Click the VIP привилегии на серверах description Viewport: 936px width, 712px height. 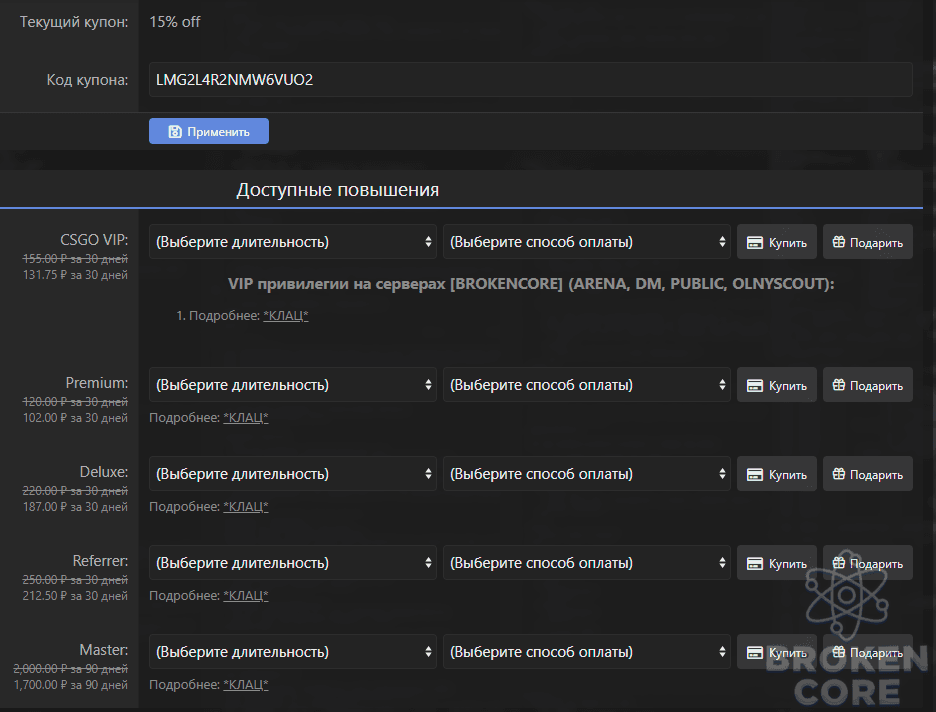(x=531, y=284)
